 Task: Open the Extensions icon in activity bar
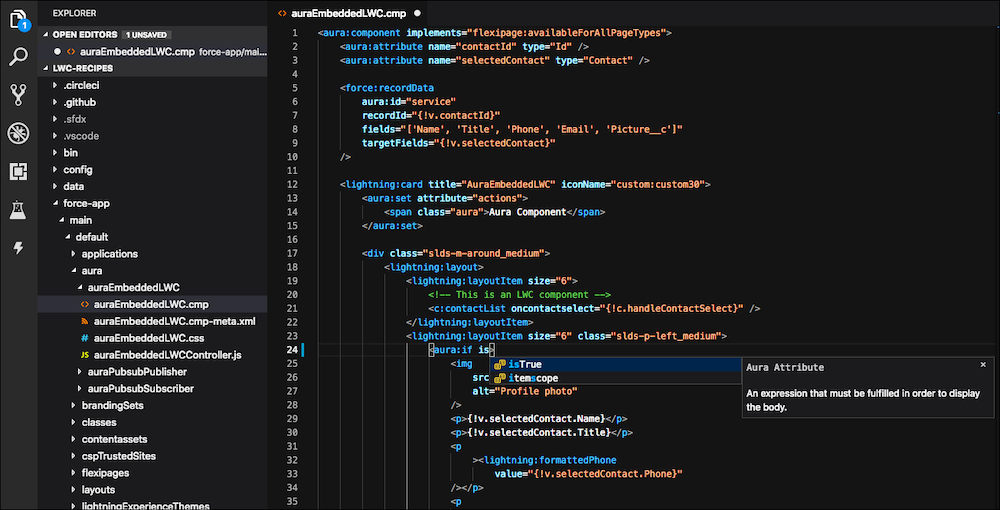(x=18, y=171)
